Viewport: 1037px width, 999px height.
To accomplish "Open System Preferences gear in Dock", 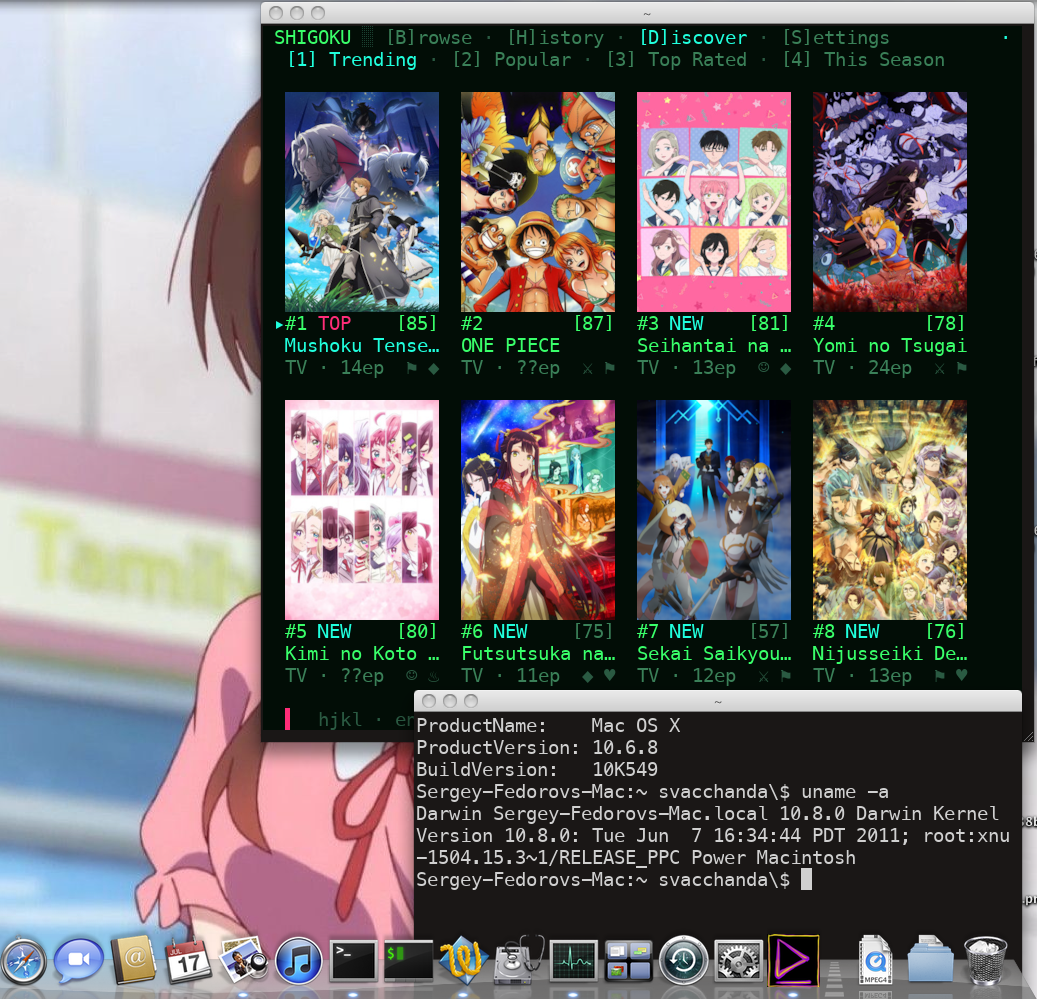I will tap(739, 961).
